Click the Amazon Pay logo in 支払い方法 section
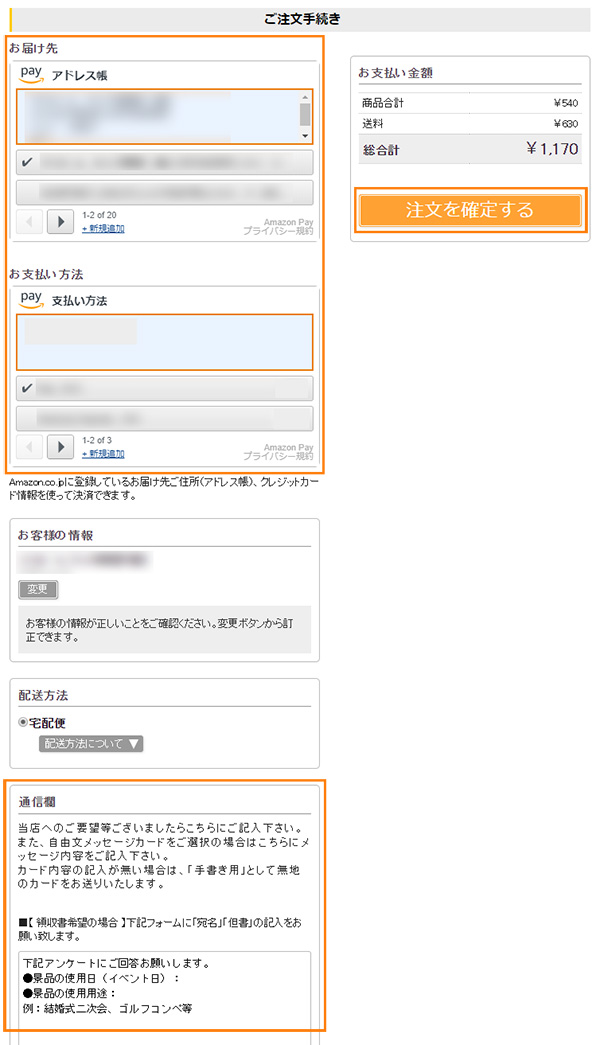 tap(32, 299)
